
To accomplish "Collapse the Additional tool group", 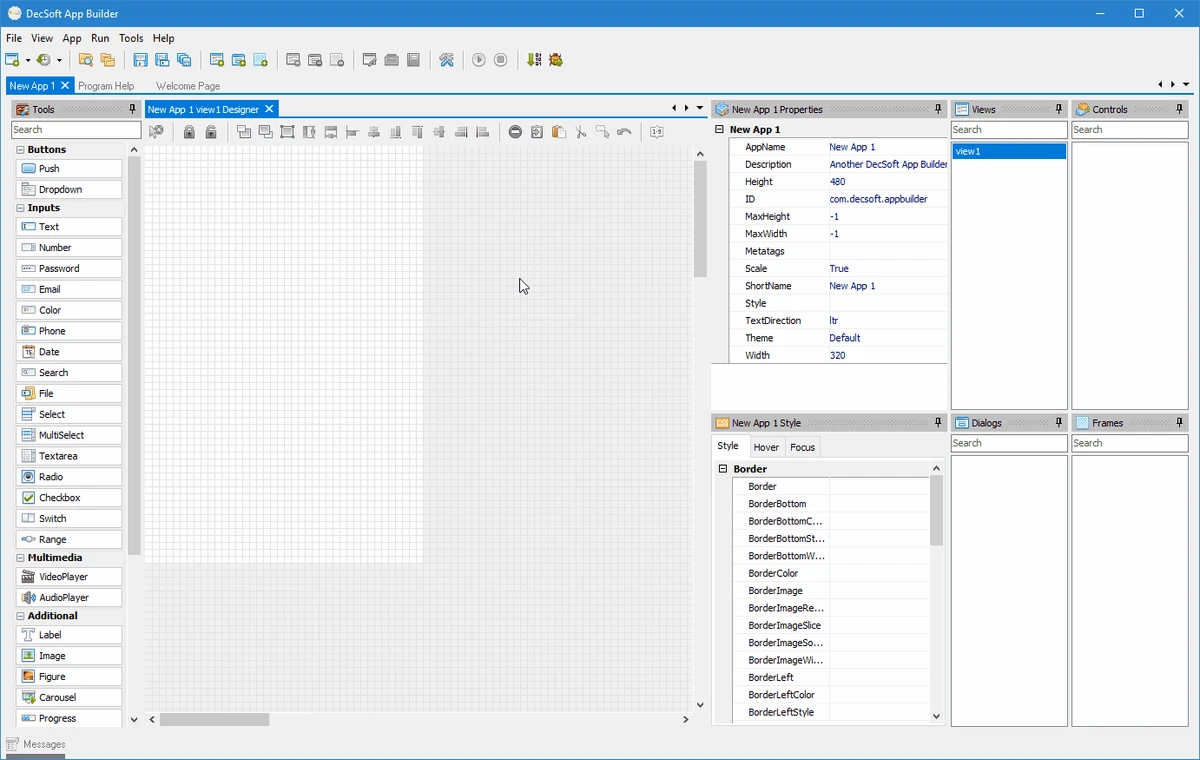I will 20,616.
